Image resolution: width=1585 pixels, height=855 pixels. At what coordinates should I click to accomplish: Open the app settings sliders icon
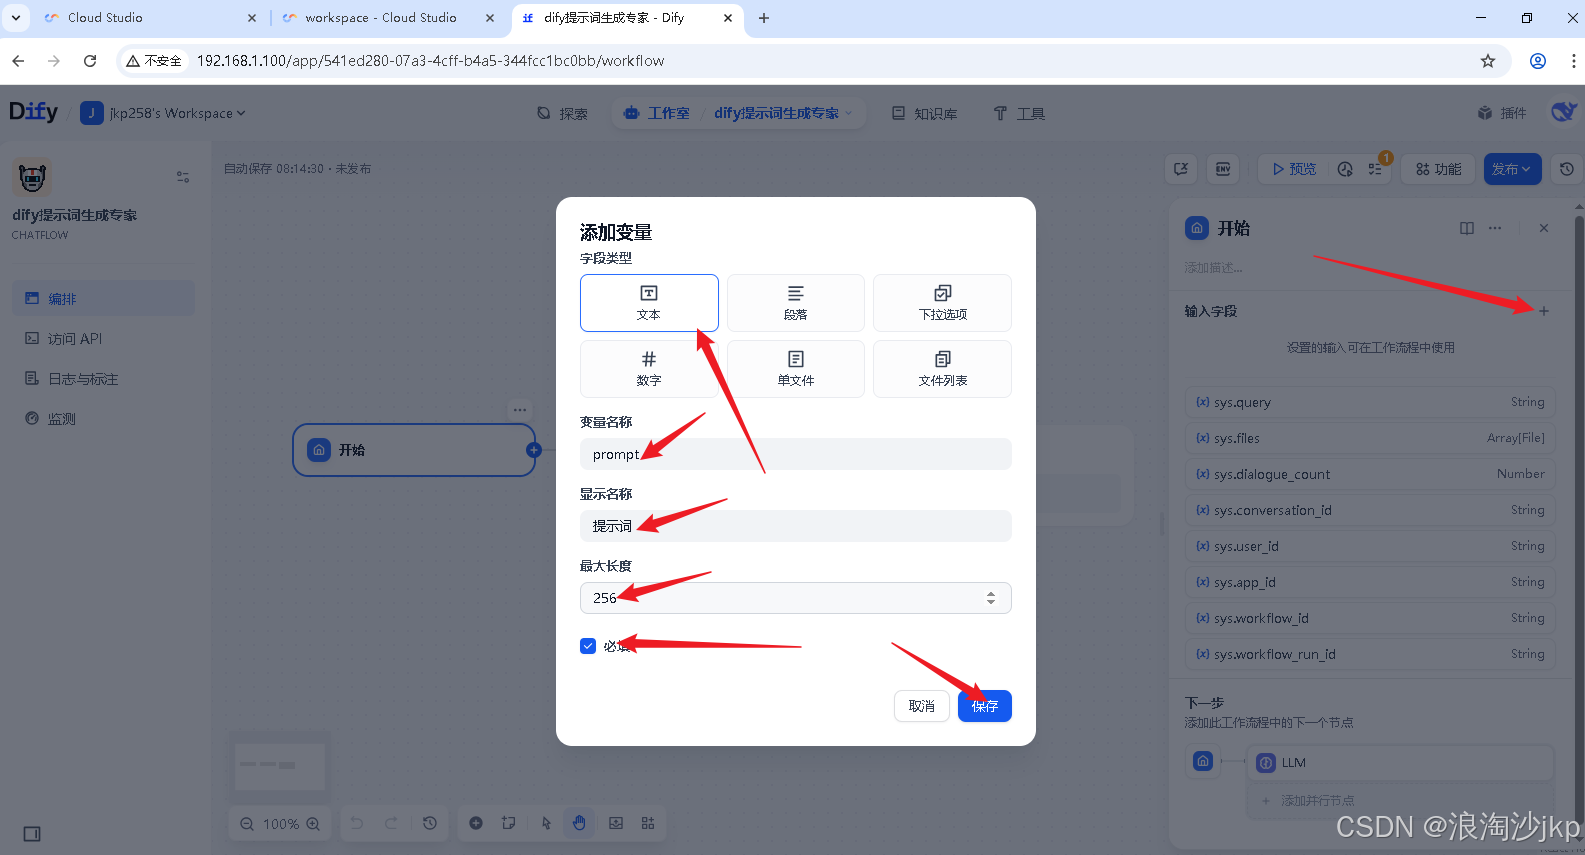[183, 176]
